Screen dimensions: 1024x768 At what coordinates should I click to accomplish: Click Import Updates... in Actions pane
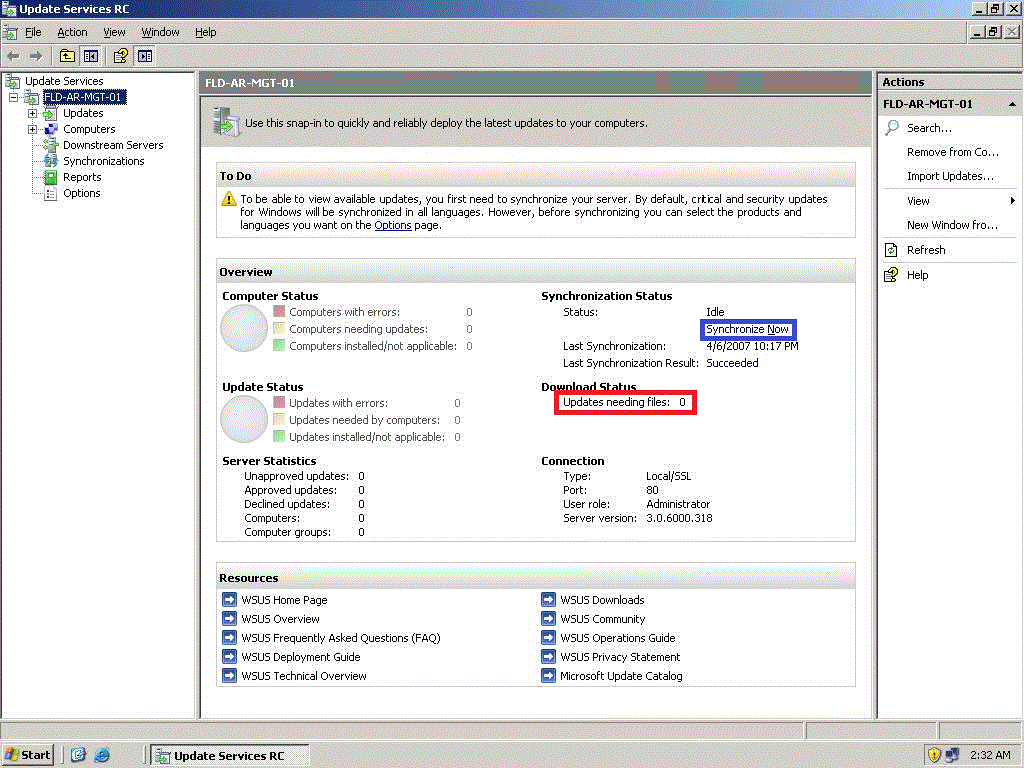[950, 176]
